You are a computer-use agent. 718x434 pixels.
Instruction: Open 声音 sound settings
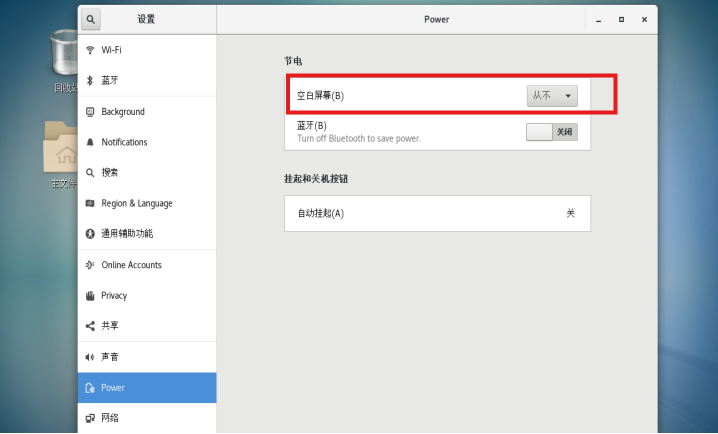click(147, 357)
